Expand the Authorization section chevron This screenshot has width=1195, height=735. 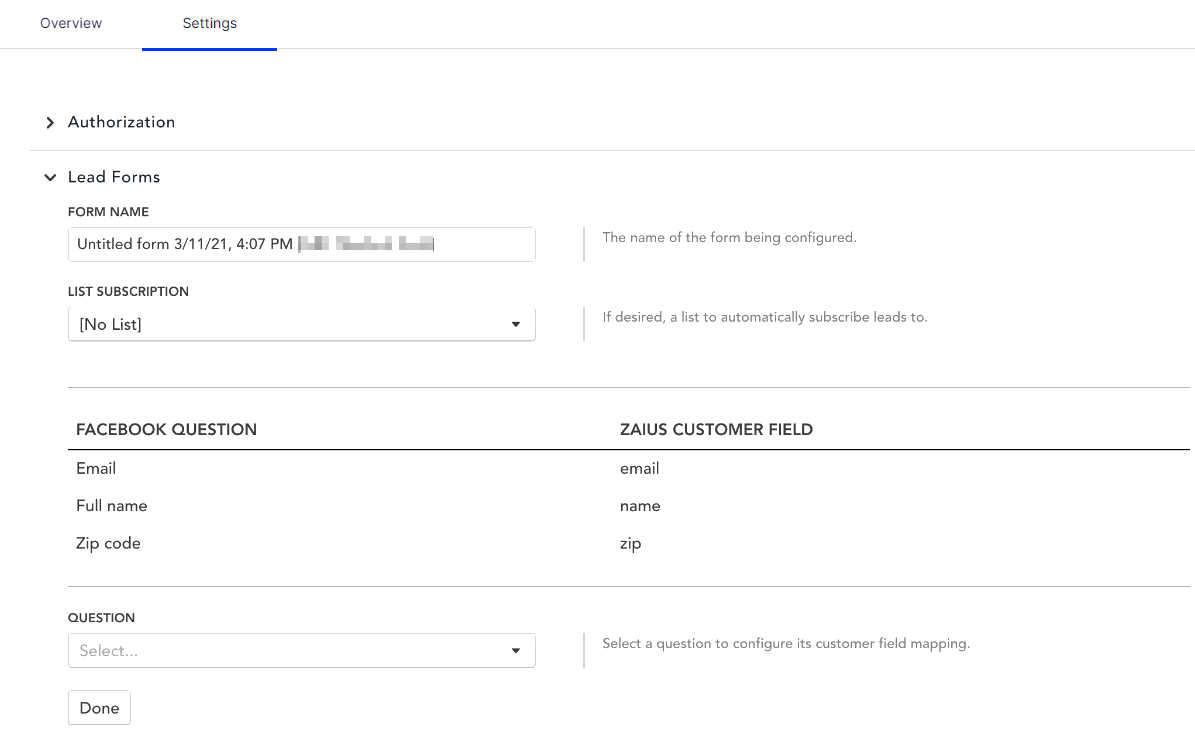[x=50, y=122]
